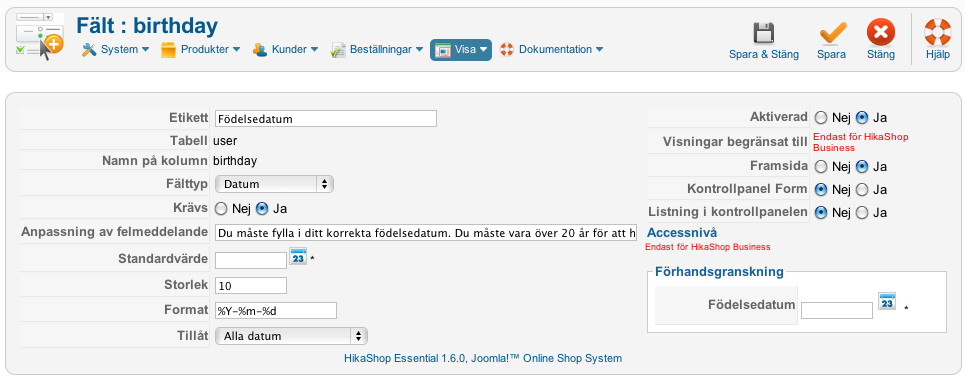
Task: Select Ja for Kontrollpanel Form
Action: click(862, 190)
